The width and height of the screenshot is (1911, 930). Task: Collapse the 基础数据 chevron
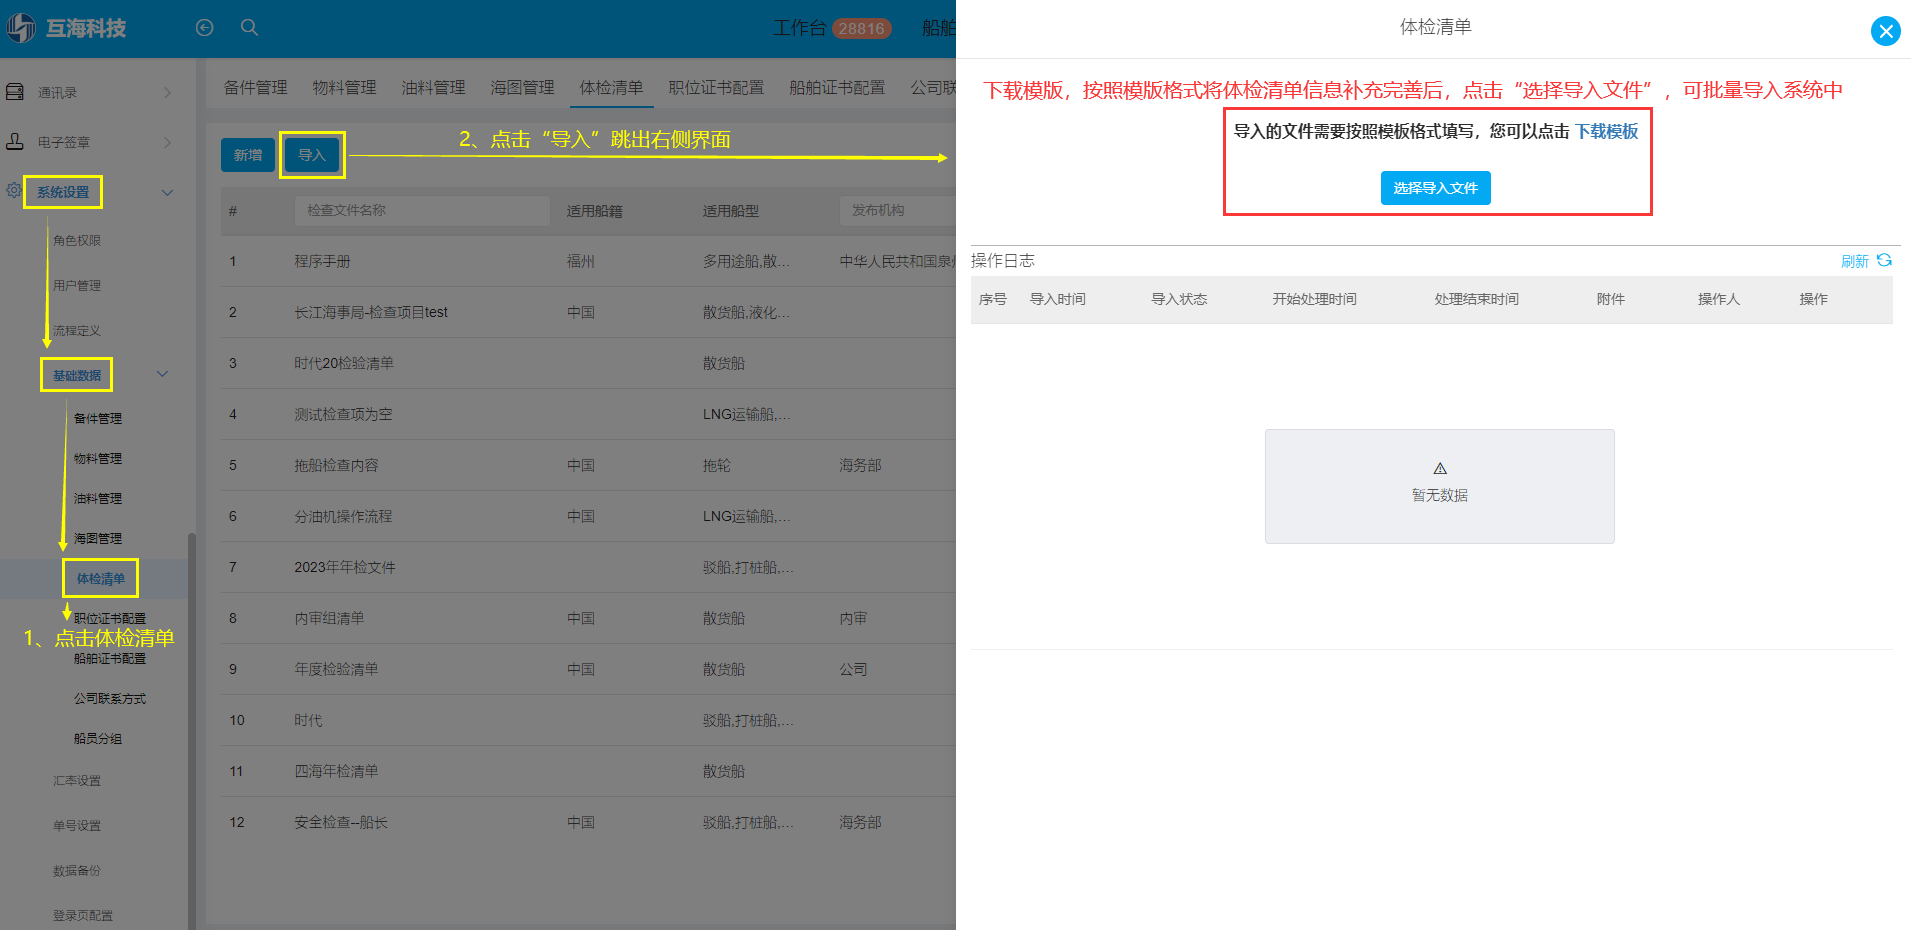(x=162, y=374)
